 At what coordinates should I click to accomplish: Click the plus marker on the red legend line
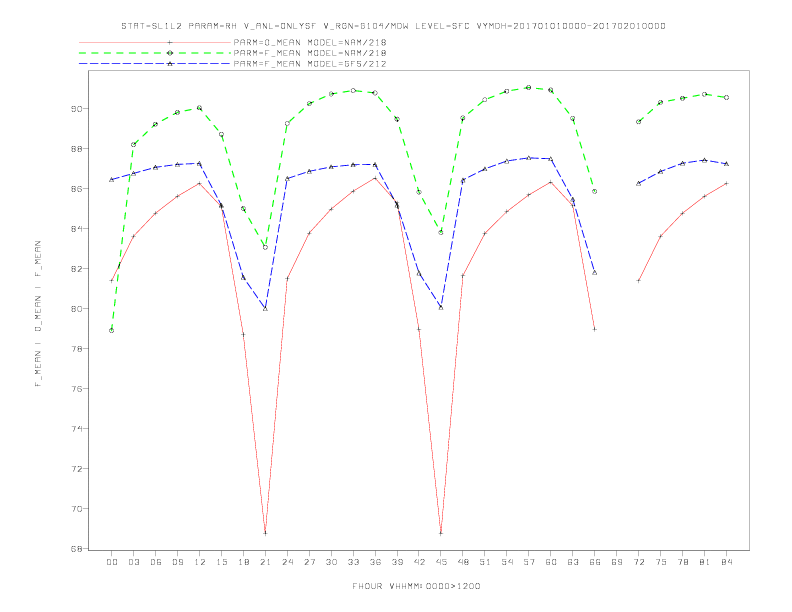click(170, 42)
